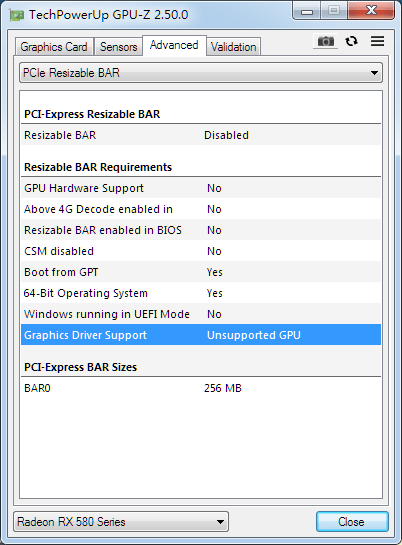
Task: Click the Close button
Action: [x=352, y=521]
